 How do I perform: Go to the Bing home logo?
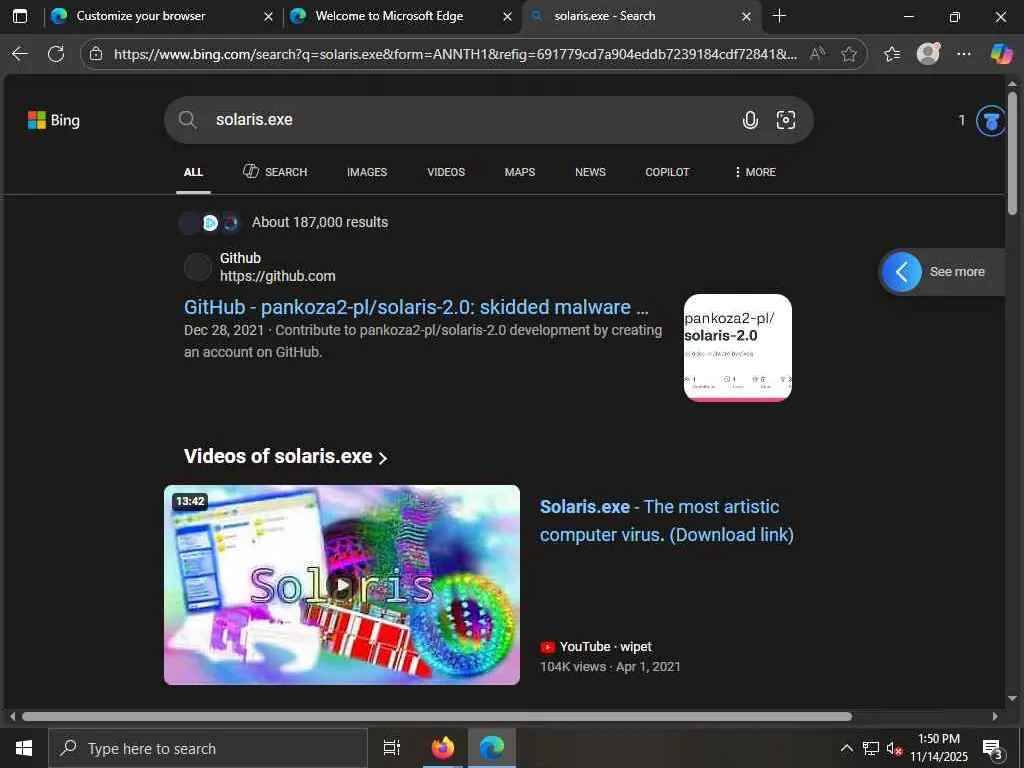point(54,120)
